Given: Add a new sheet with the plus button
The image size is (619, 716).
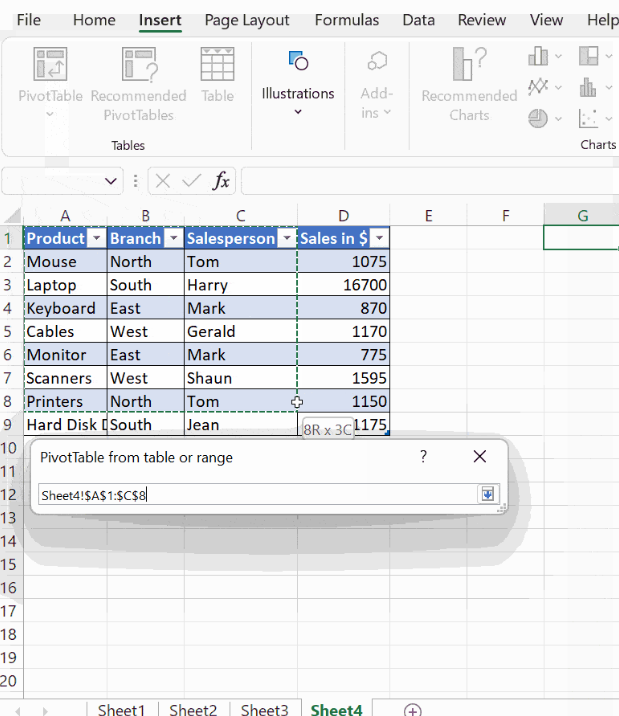Looking at the screenshot, I should [x=412, y=709].
